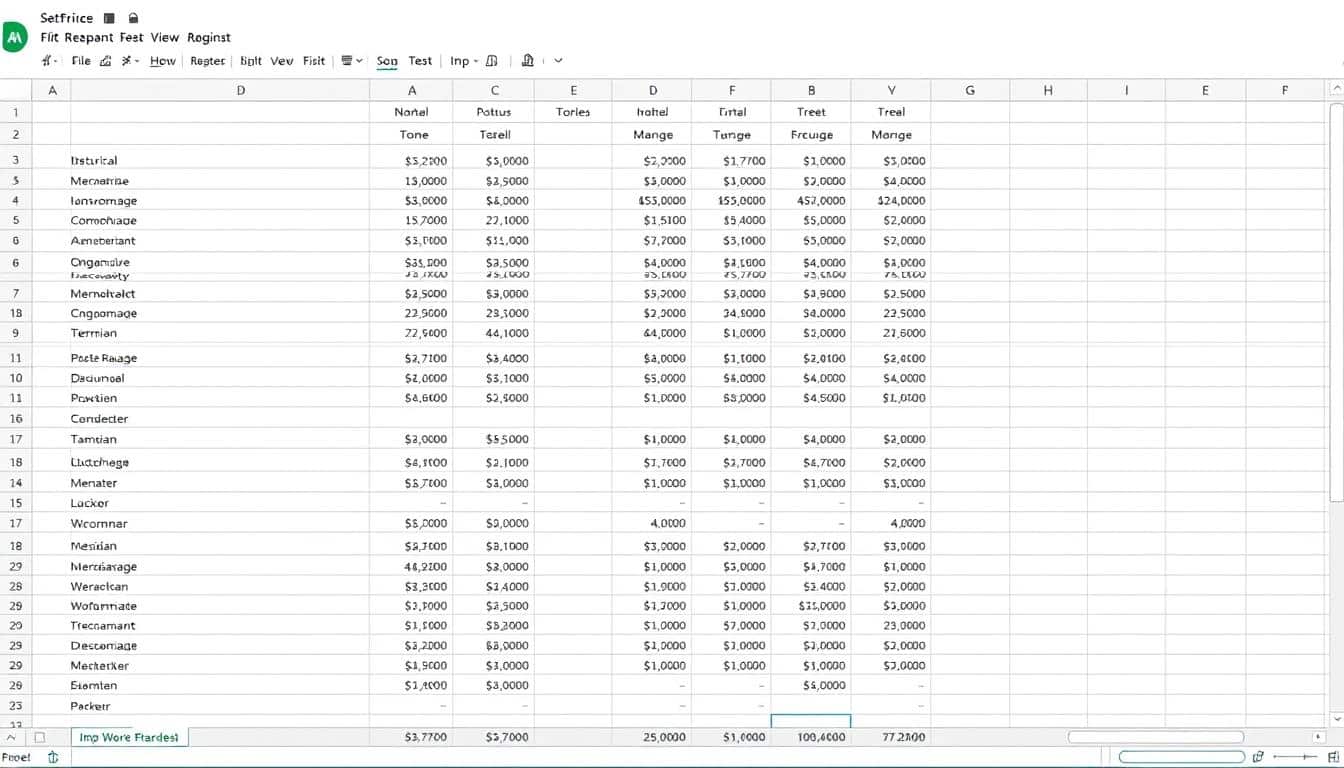The width and height of the screenshot is (1344, 768).
Task: Click the Nonal header cell
Action: (411, 112)
